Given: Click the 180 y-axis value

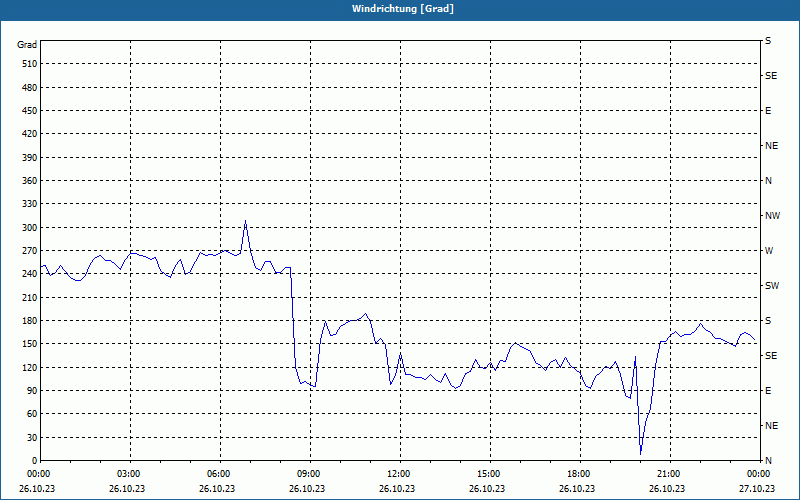Looking at the screenshot, I should (30, 321).
